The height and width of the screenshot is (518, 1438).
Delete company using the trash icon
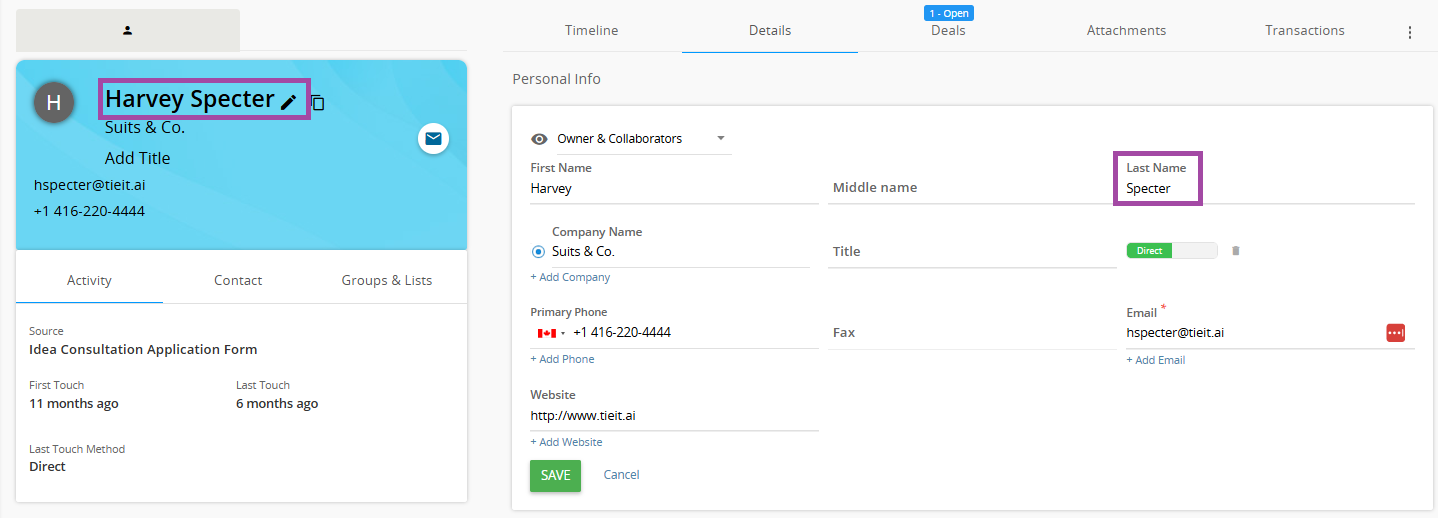point(1235,251)
